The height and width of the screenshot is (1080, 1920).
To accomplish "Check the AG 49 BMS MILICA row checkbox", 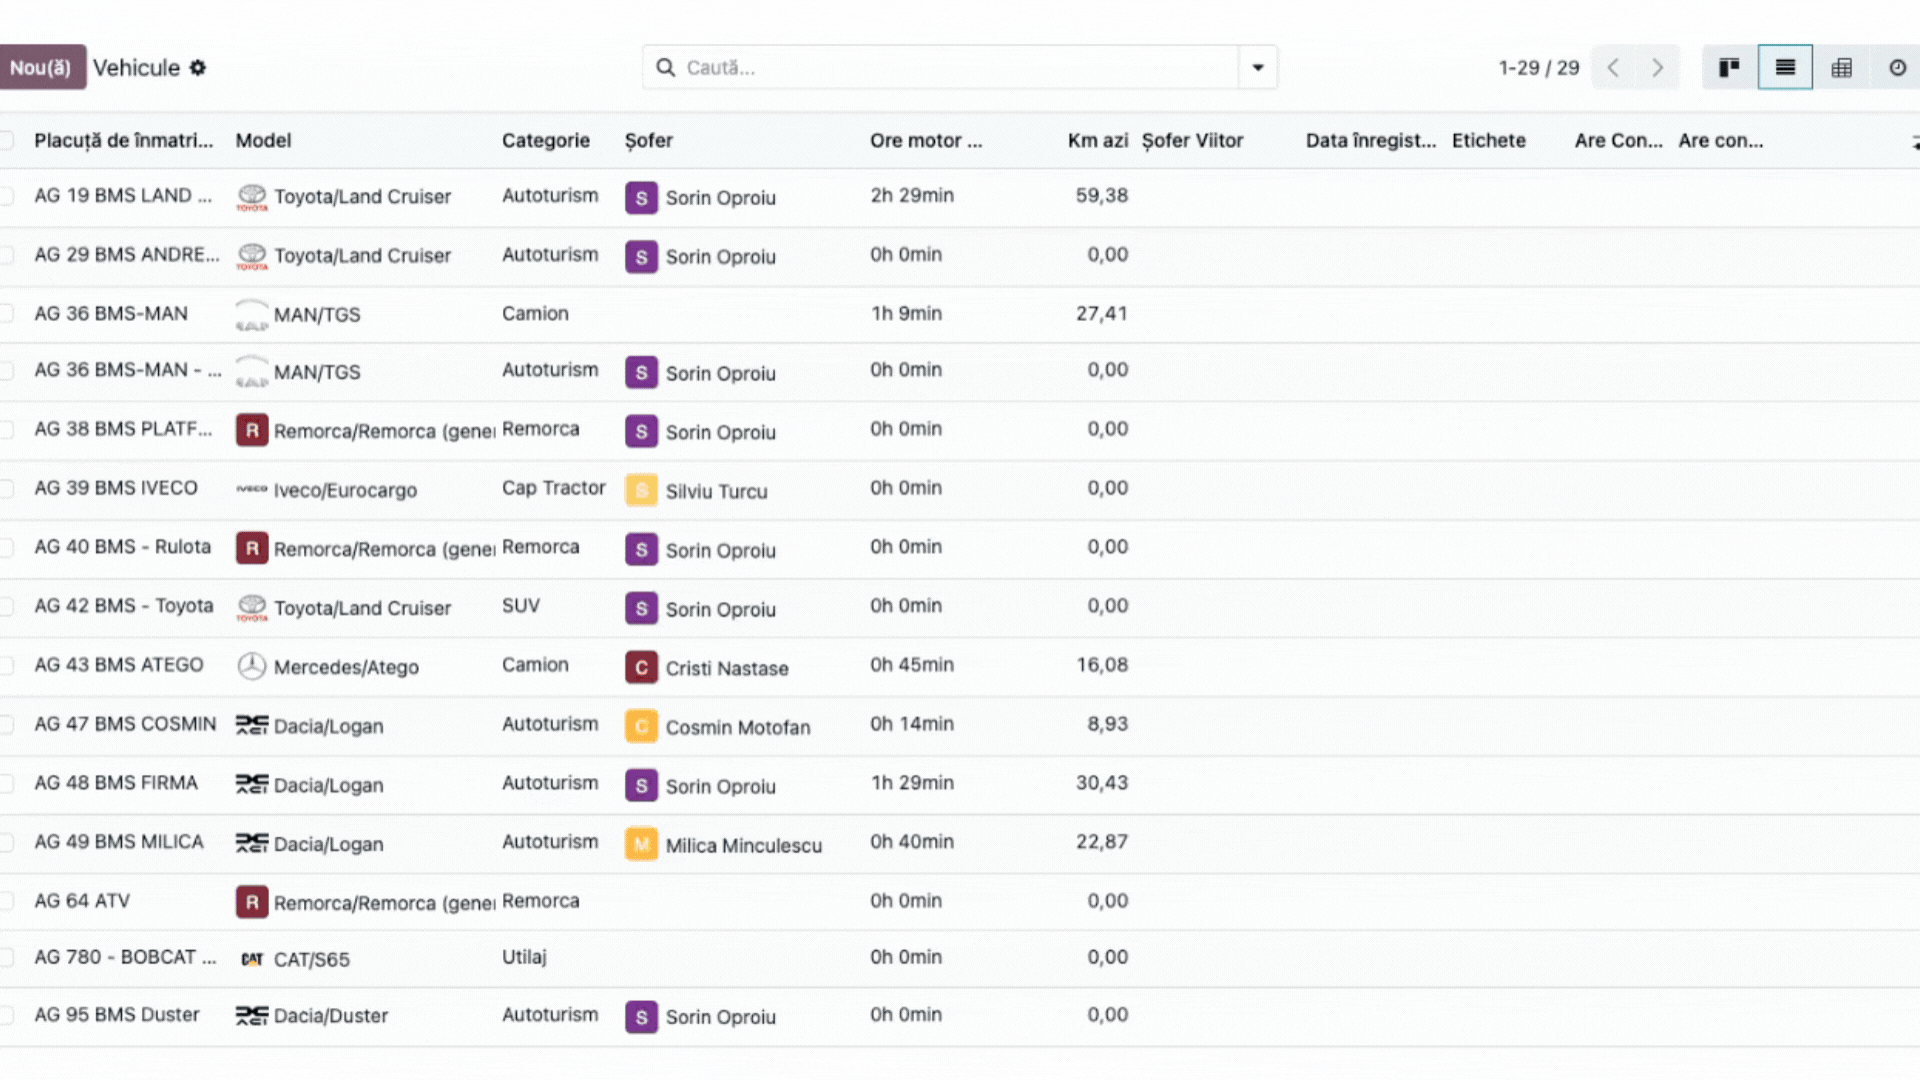I will click(x=6, y=842).
